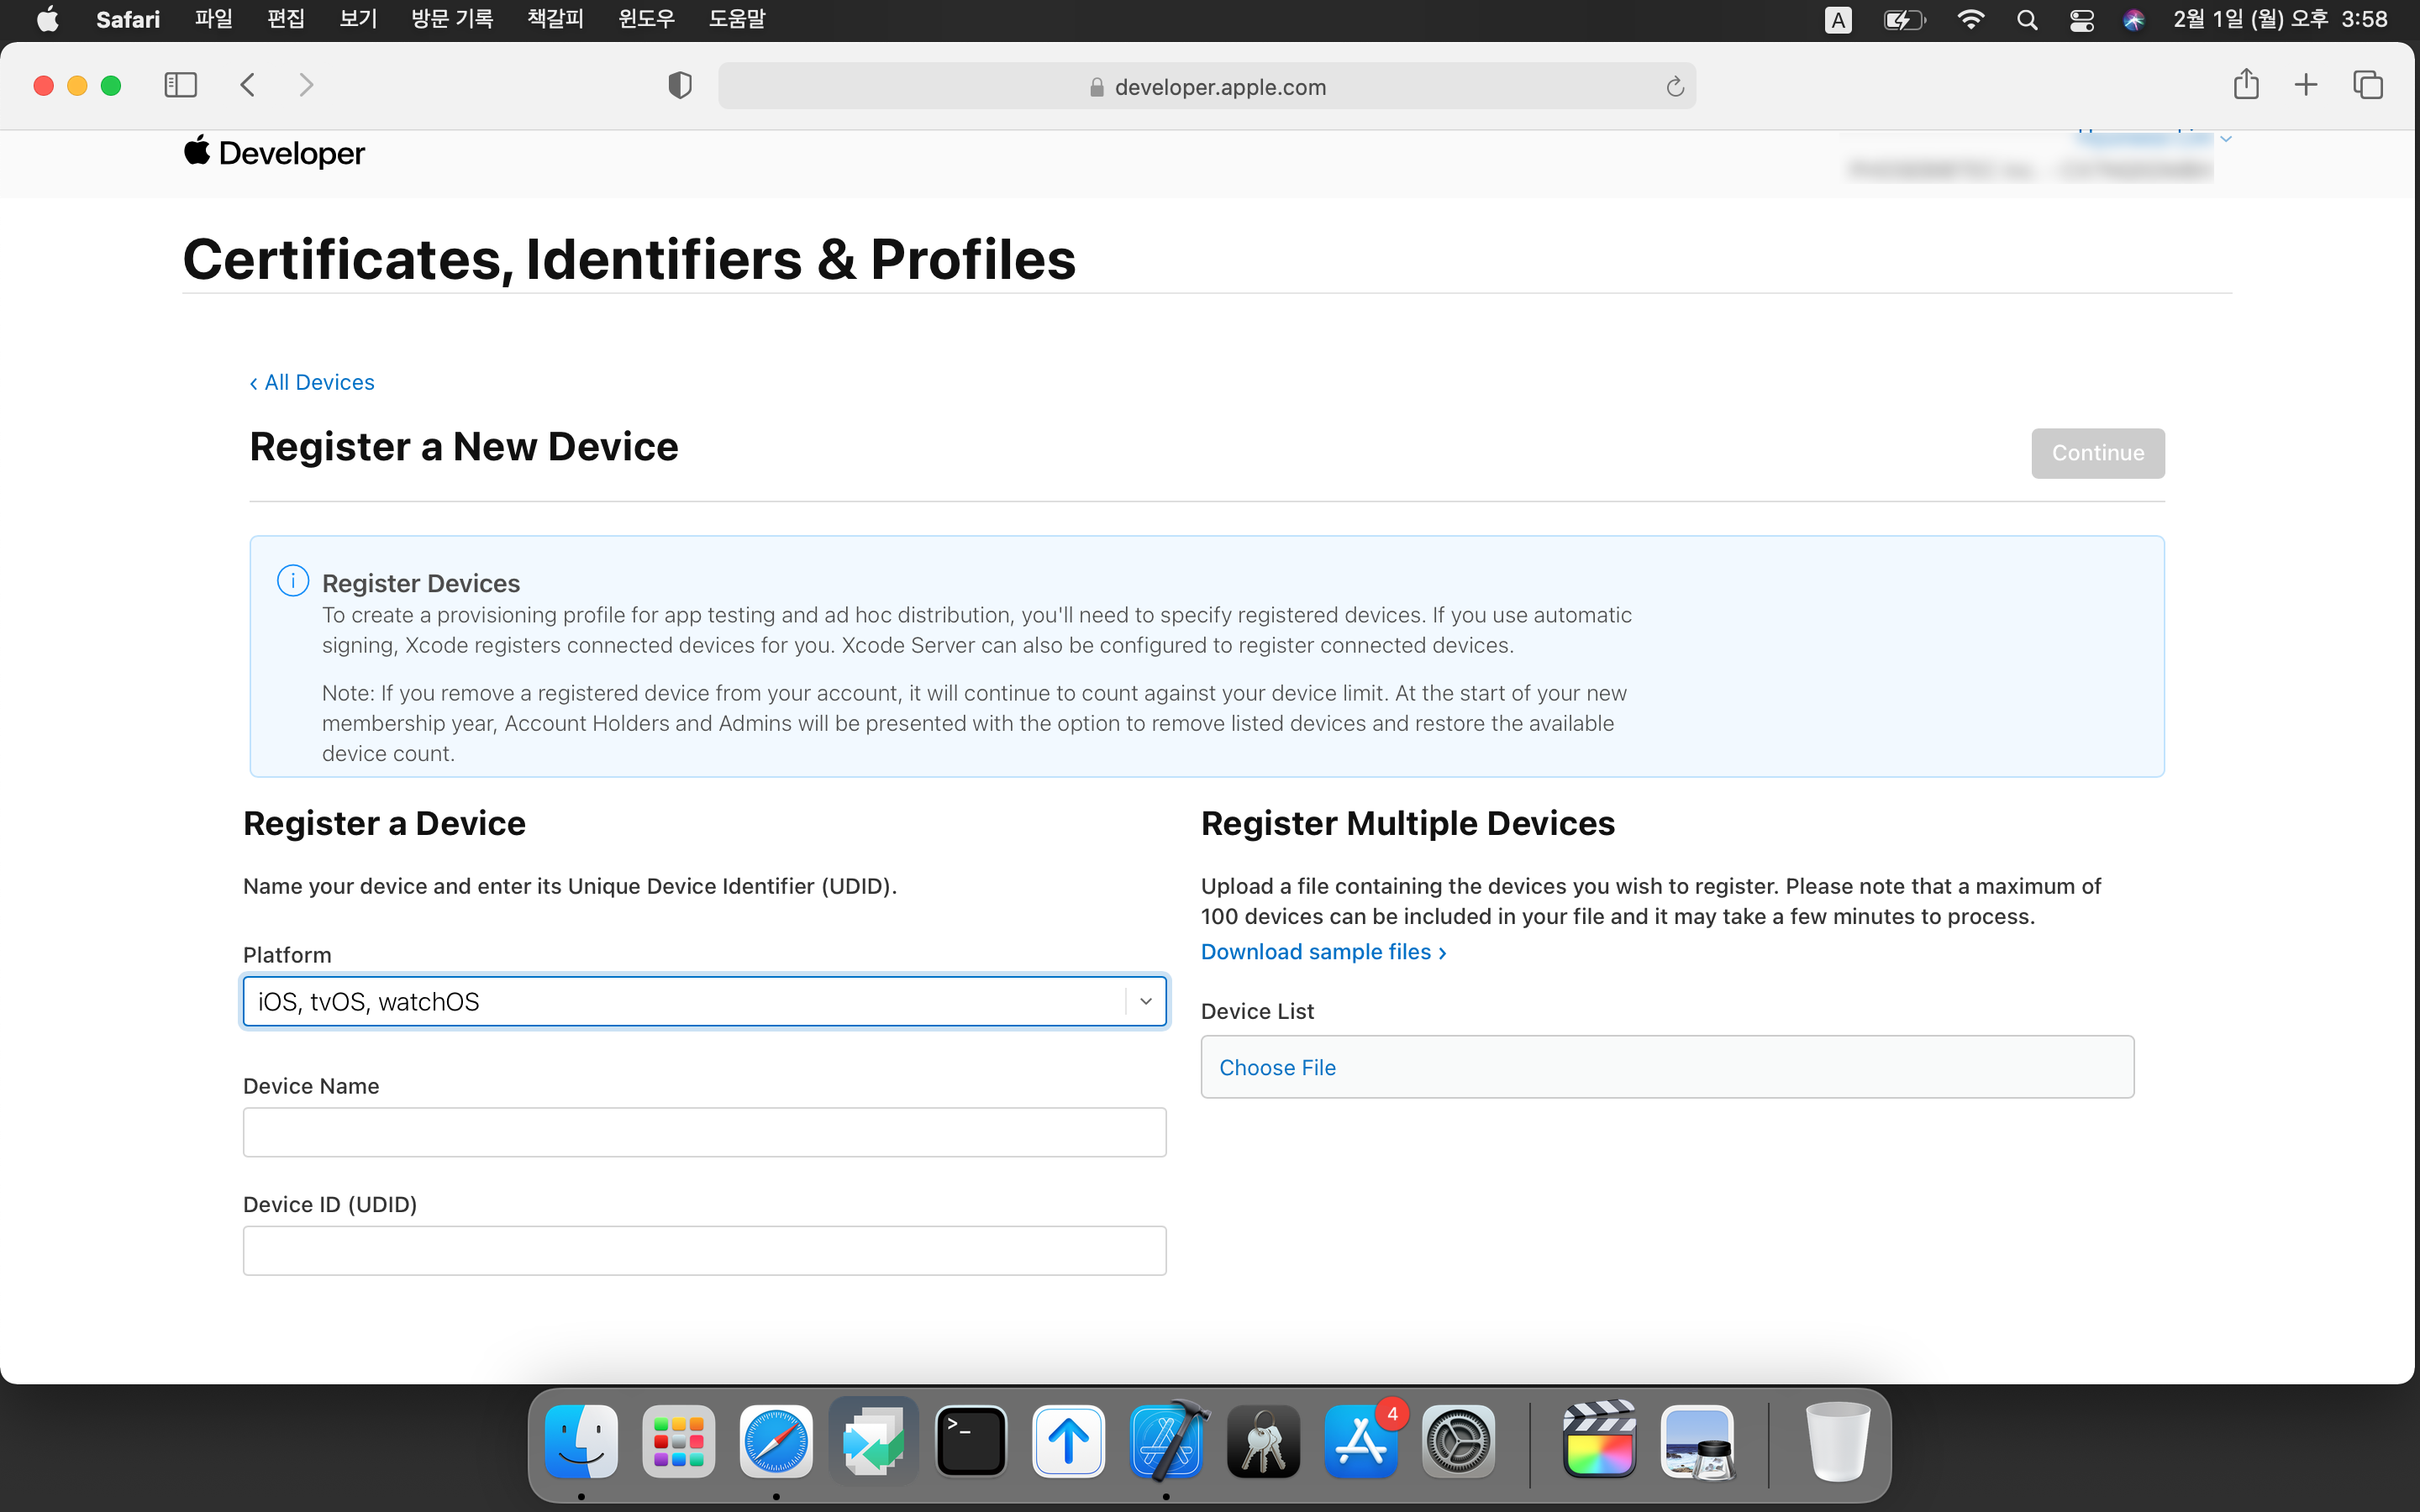Open the 책갈피 menu
This screenshot has width=2420, height=1512.
pyautogui.click(x=555, y=19)
